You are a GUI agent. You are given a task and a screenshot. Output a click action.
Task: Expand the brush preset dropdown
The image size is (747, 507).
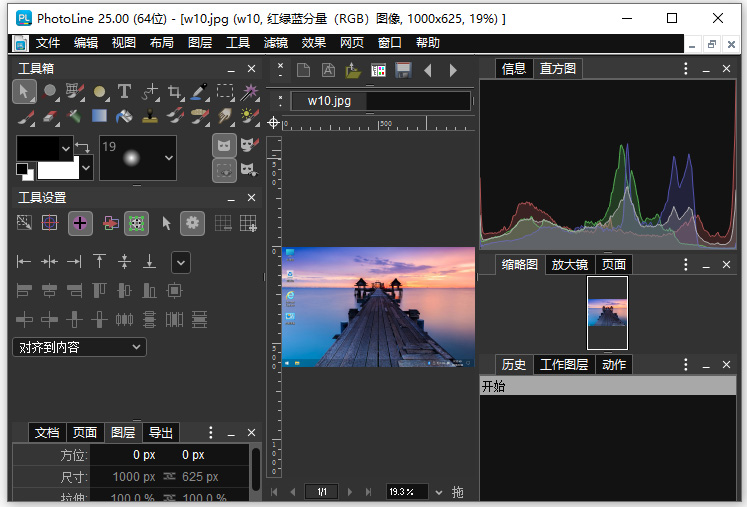[168, 156]
